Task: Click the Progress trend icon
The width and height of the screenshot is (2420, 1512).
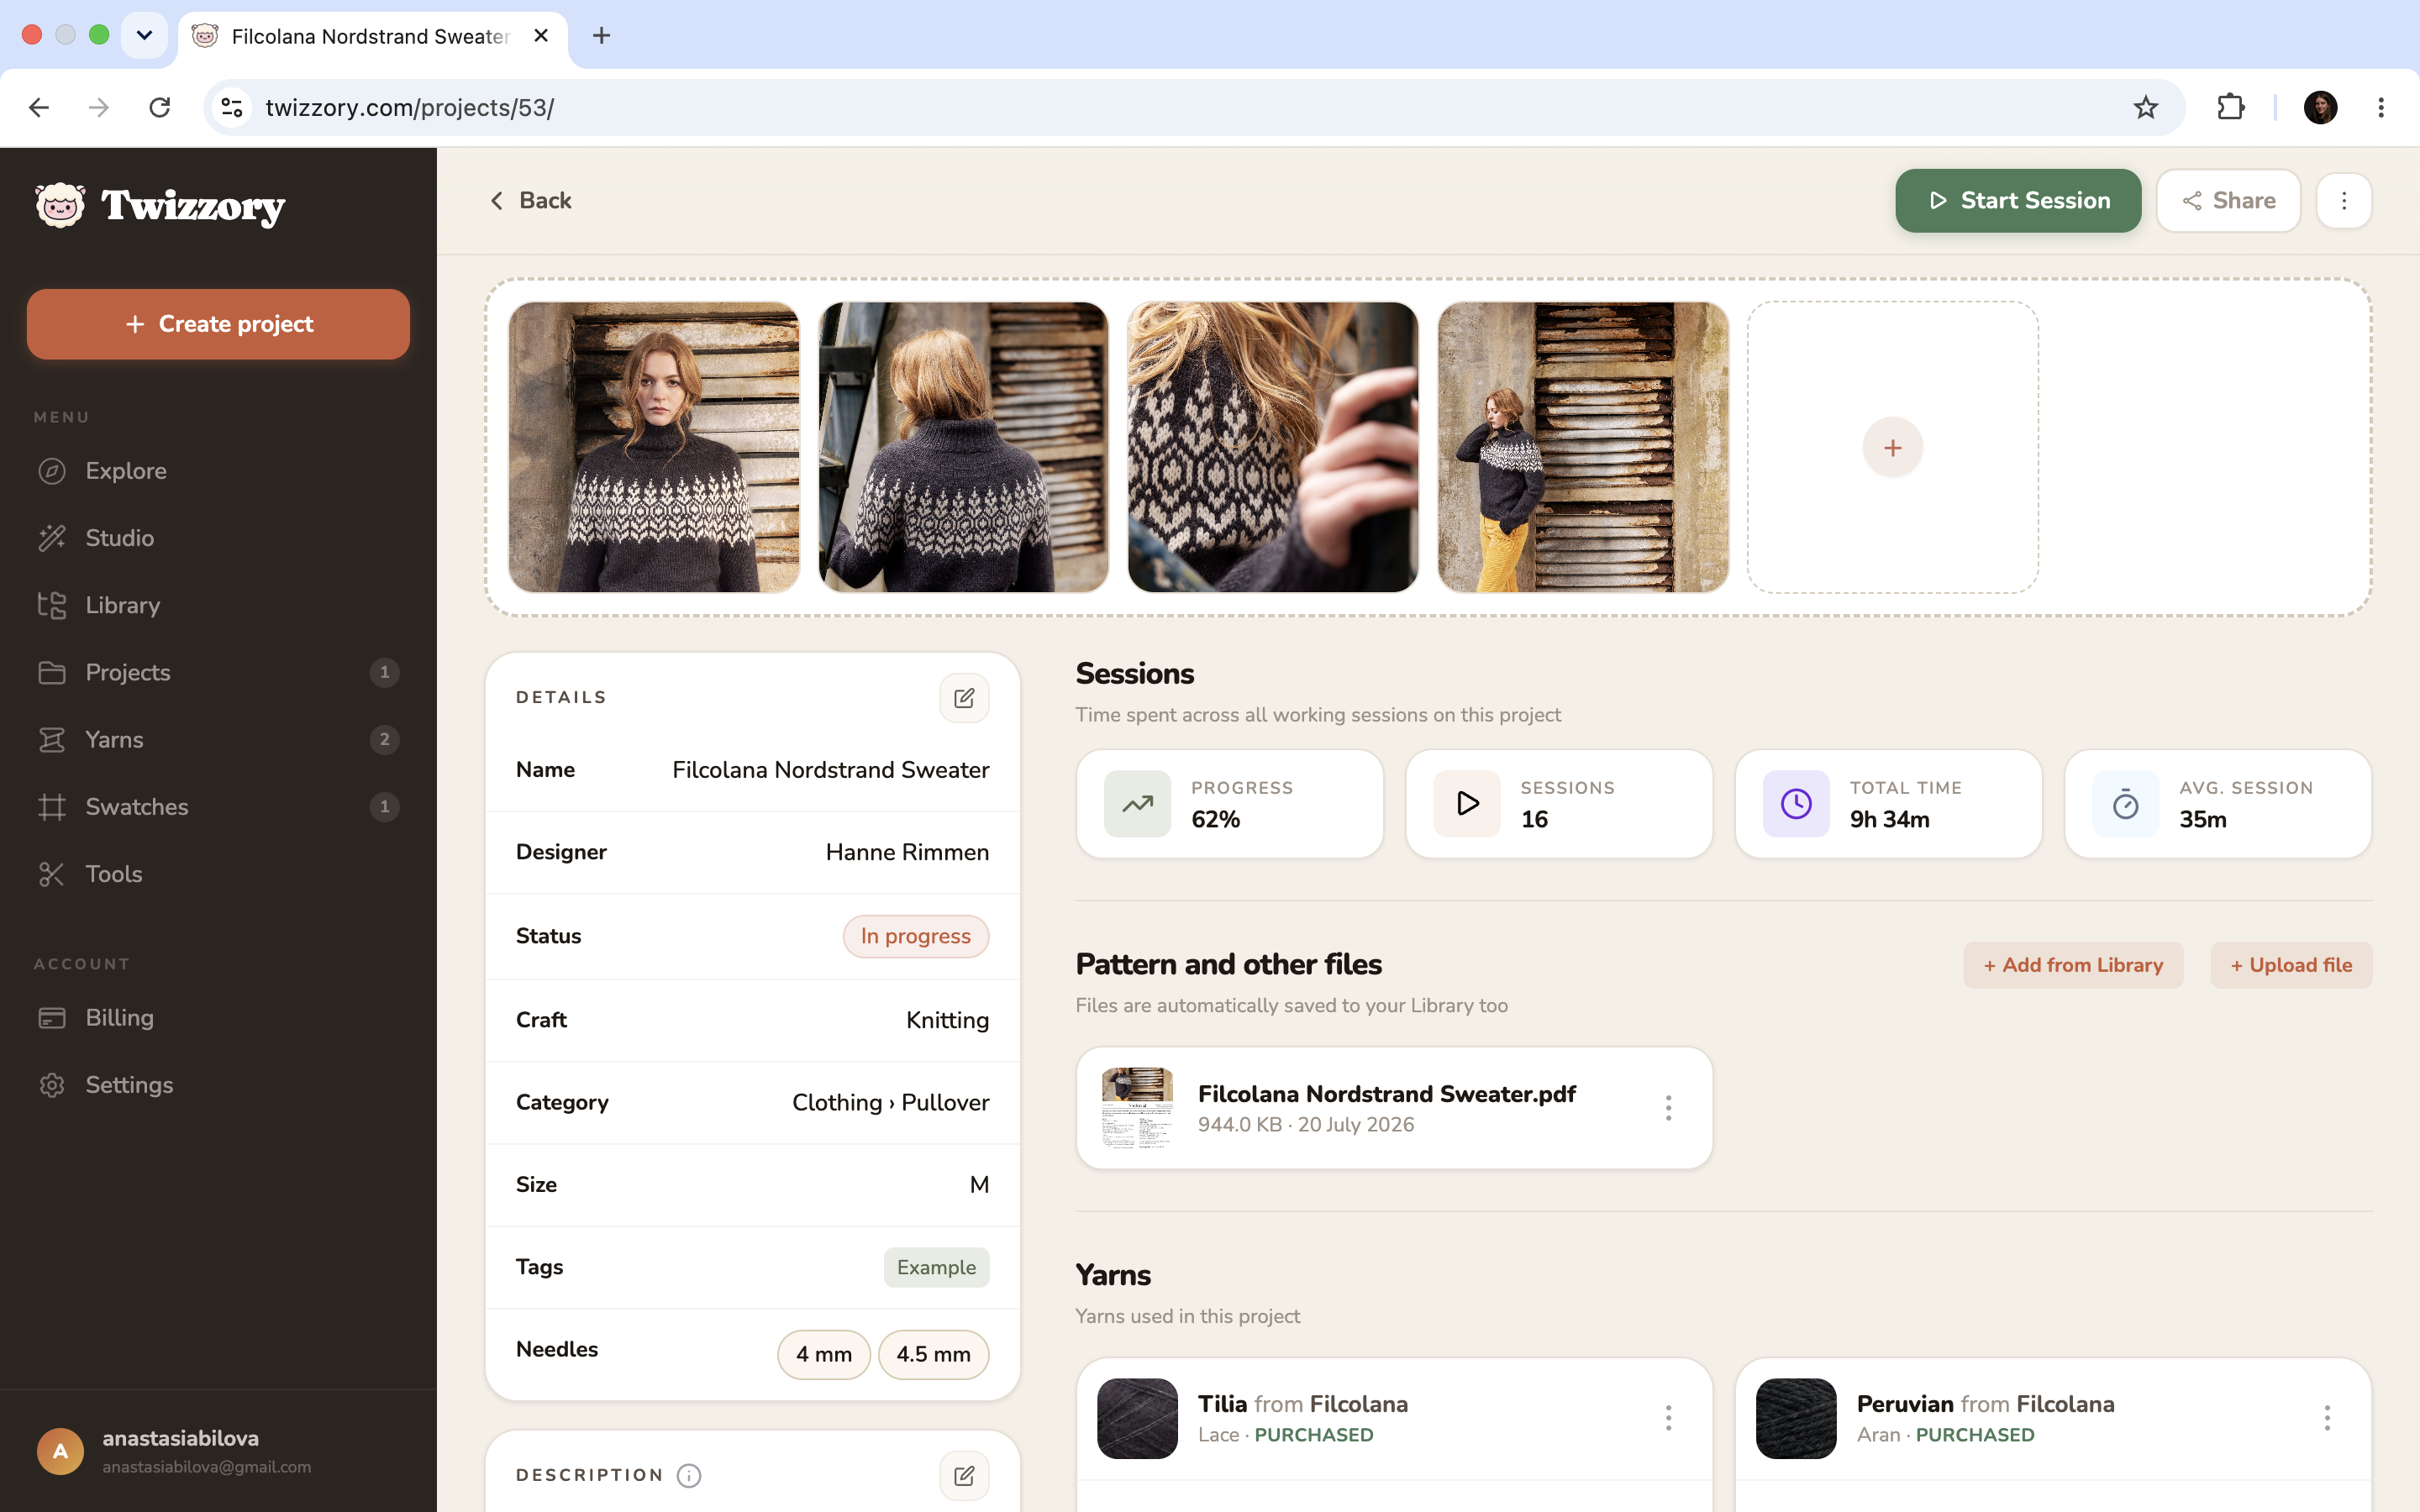Action: click(1137, 804)
